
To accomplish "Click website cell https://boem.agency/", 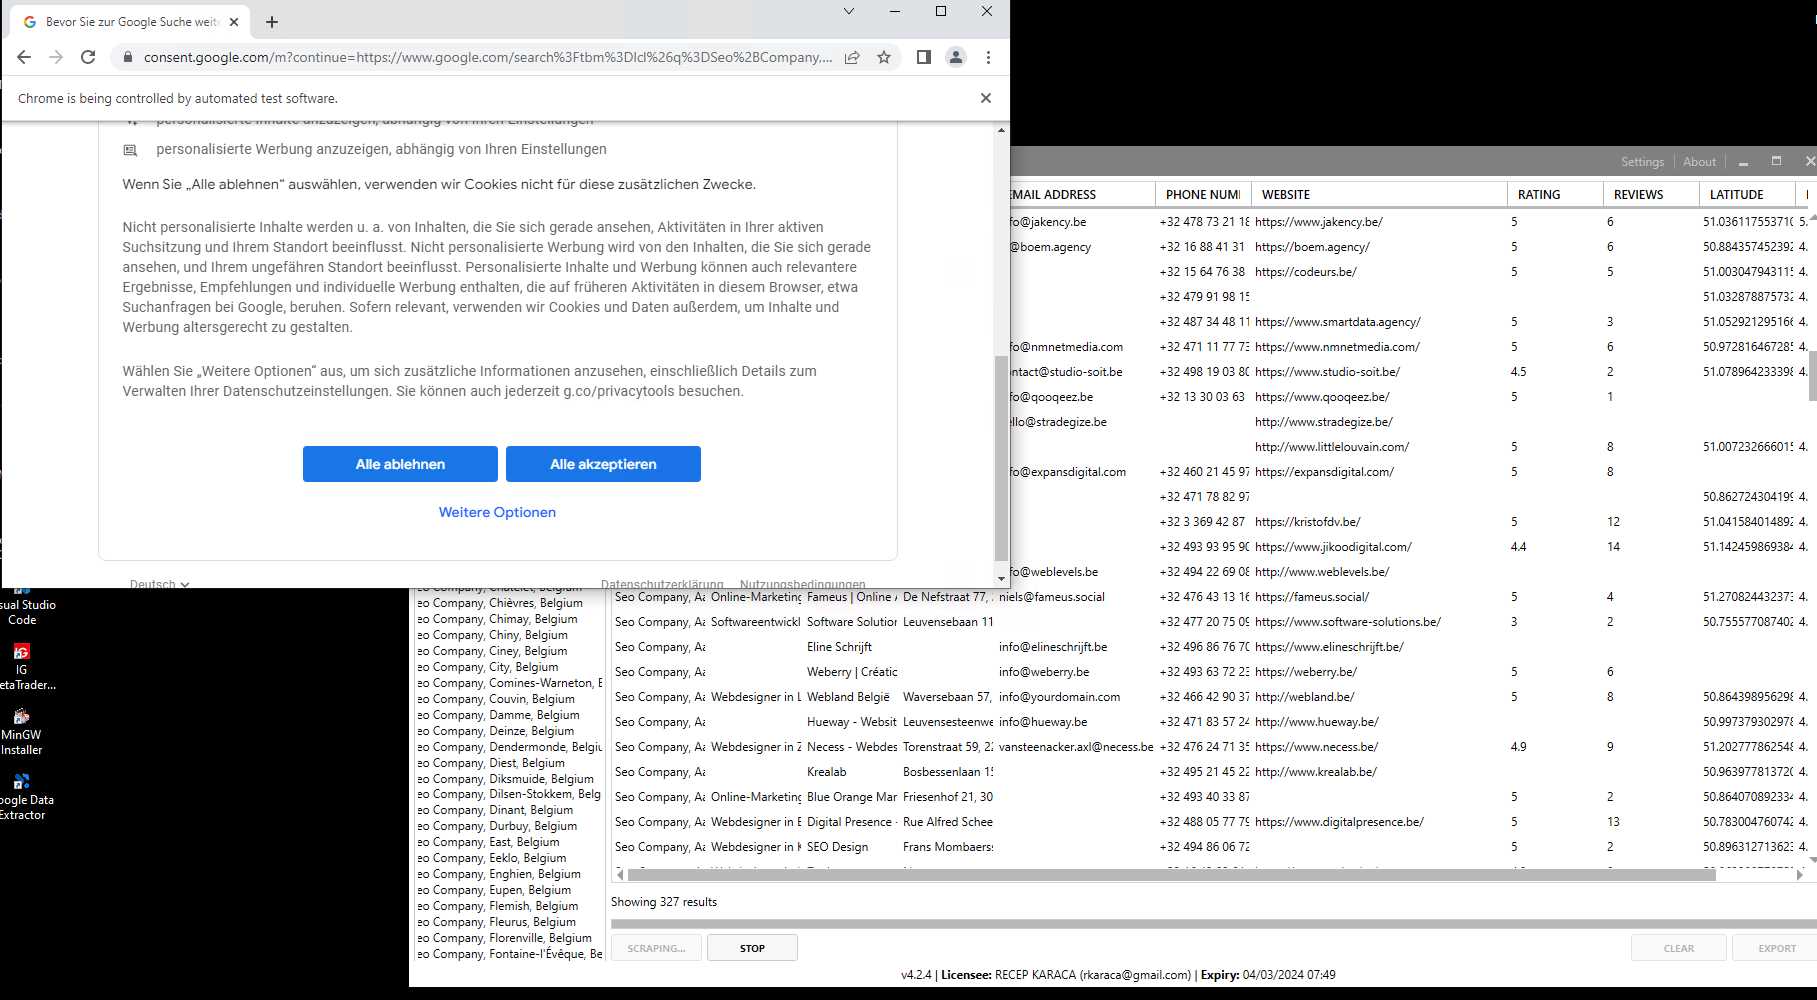I will pos(1312,247).
